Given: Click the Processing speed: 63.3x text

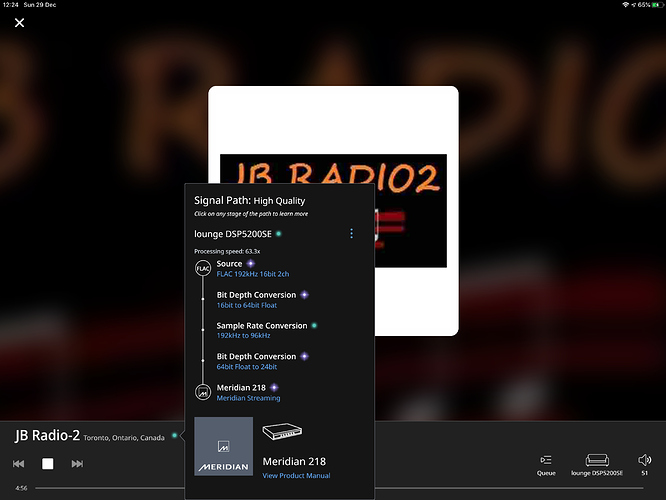Looking at the screenshot, I should (227, 251).
